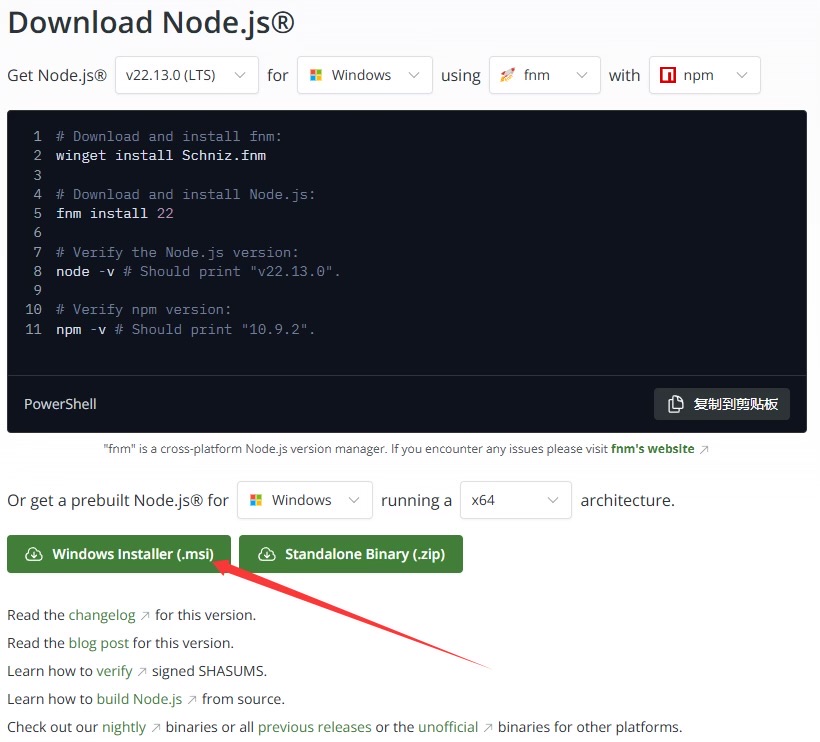The image size is (820, 742).
Task: Open the x64 architecture dropdown
Action: [x=516, y=500]
